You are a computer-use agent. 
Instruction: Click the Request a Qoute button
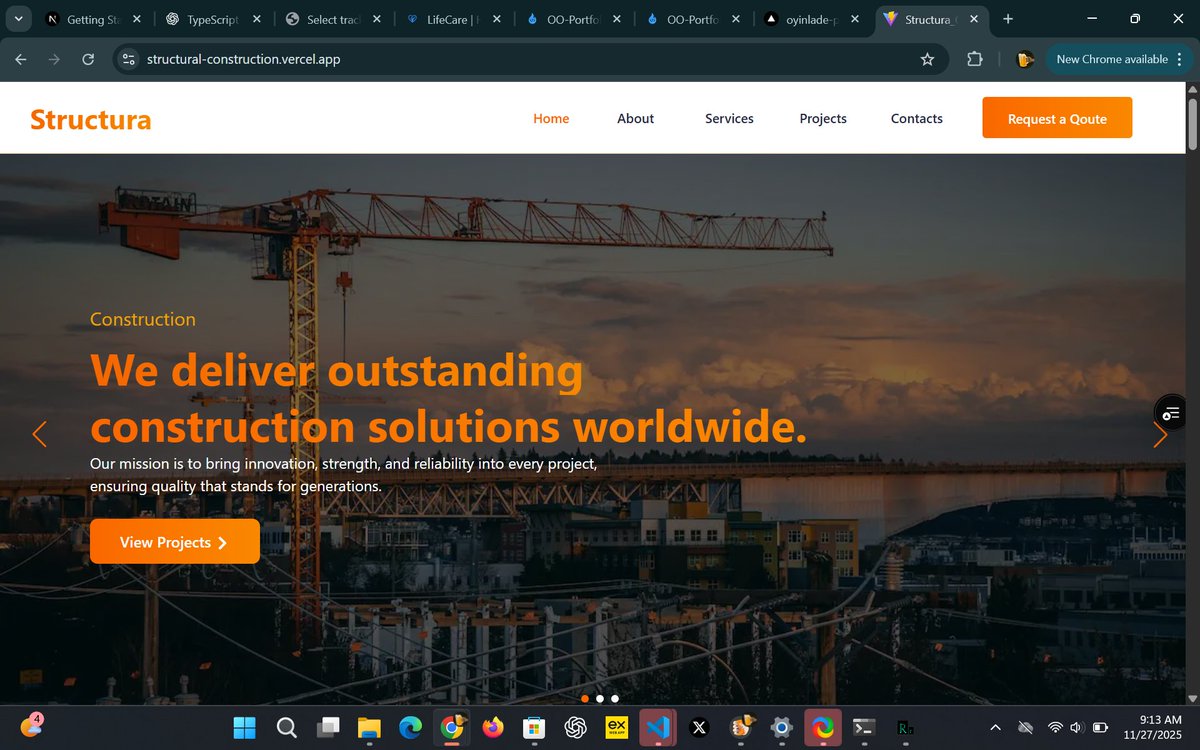click(x=1056, y=117)
